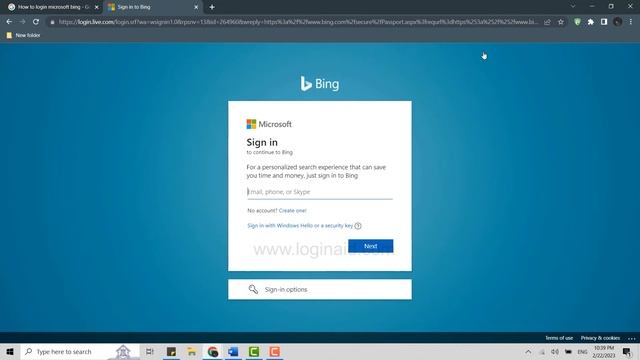Toggle the browser side panel icon

coord(604,22)
